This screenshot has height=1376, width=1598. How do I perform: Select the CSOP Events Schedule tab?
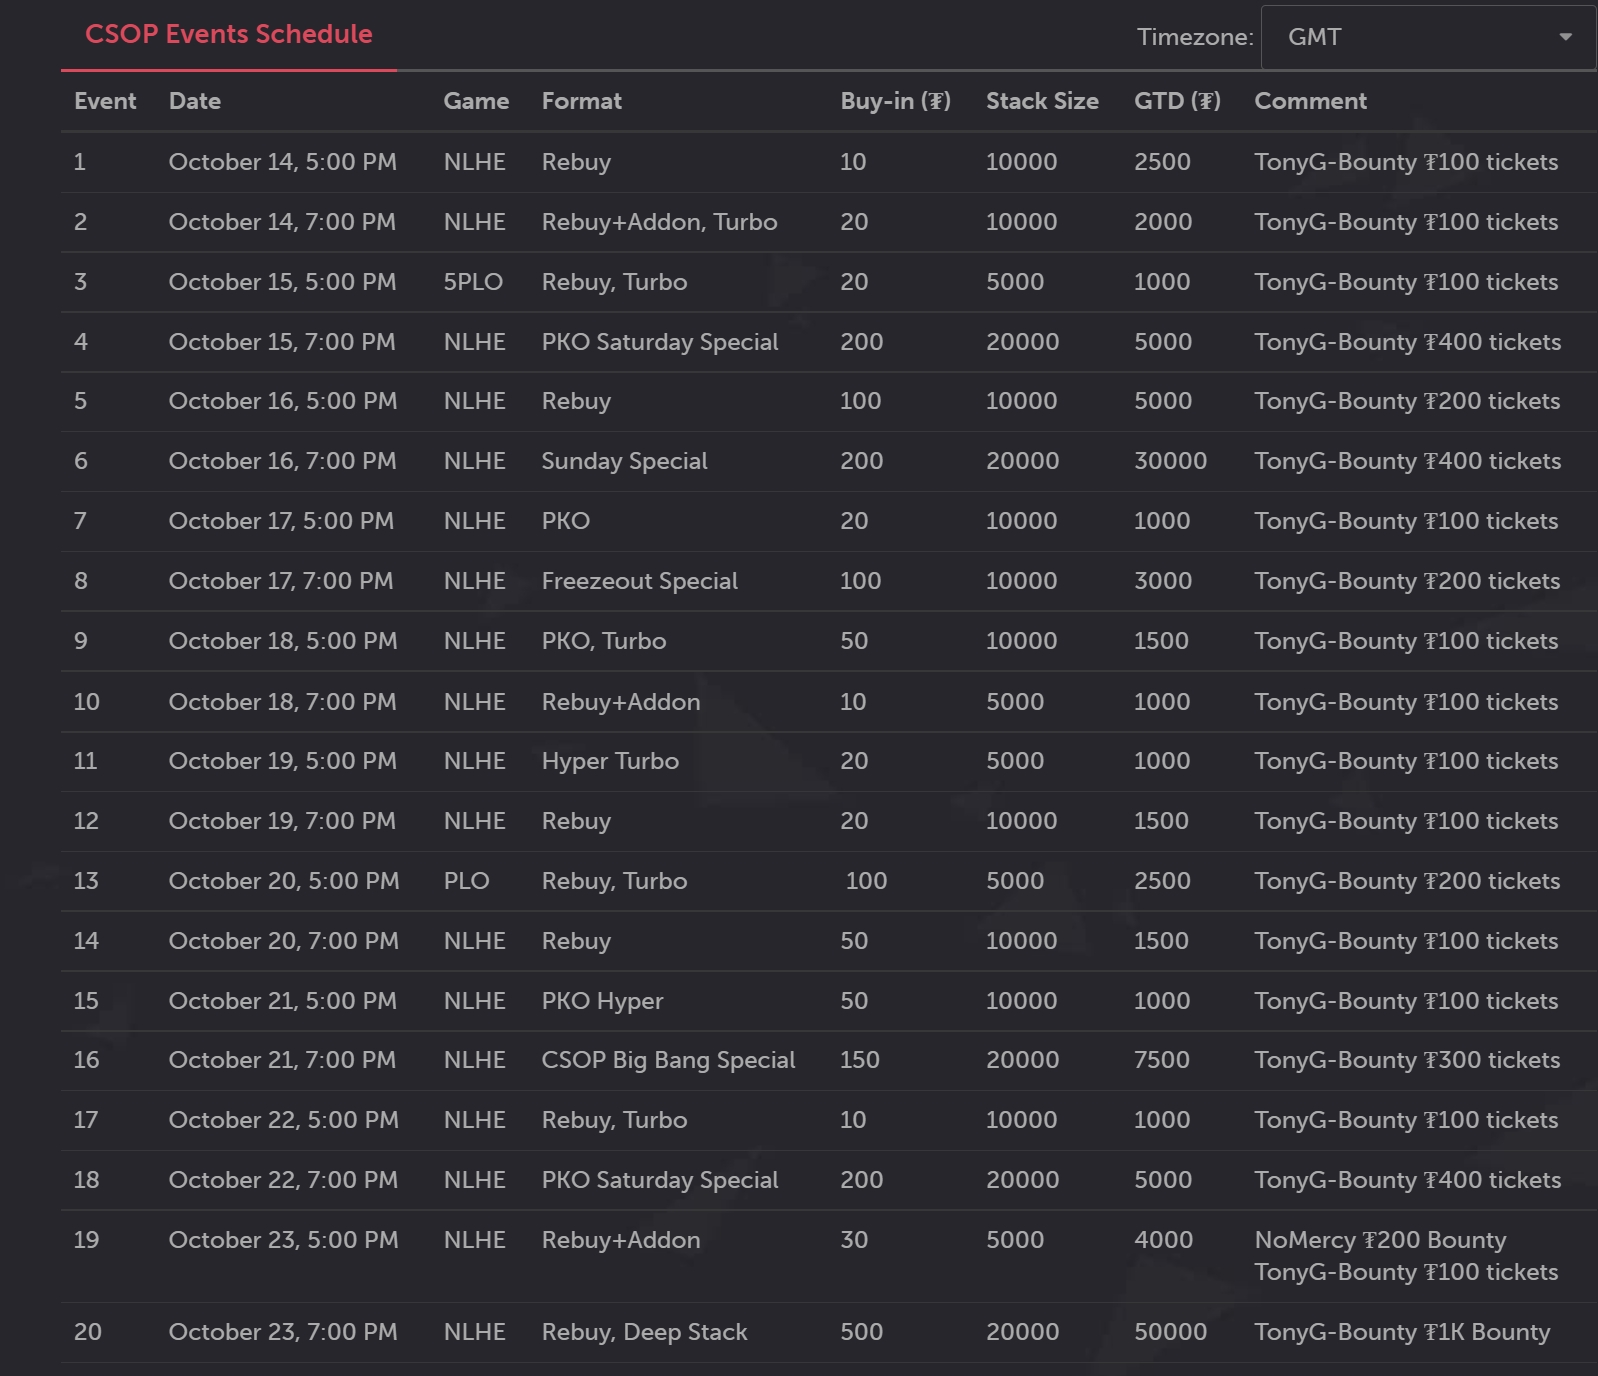(228, 34)
